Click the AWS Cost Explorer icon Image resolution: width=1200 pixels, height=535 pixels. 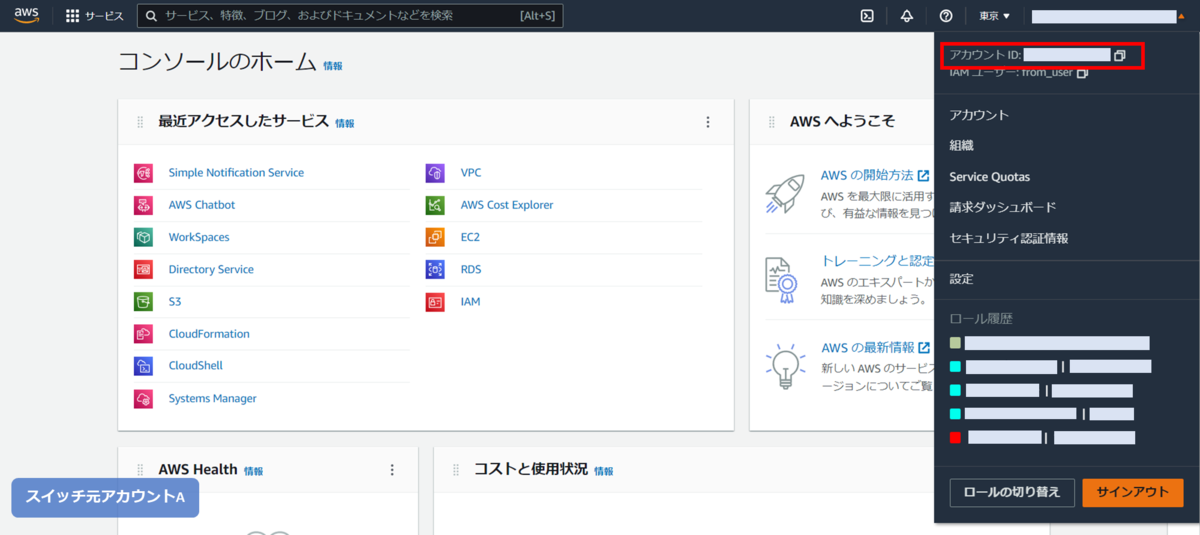click(x=435, y=205)
